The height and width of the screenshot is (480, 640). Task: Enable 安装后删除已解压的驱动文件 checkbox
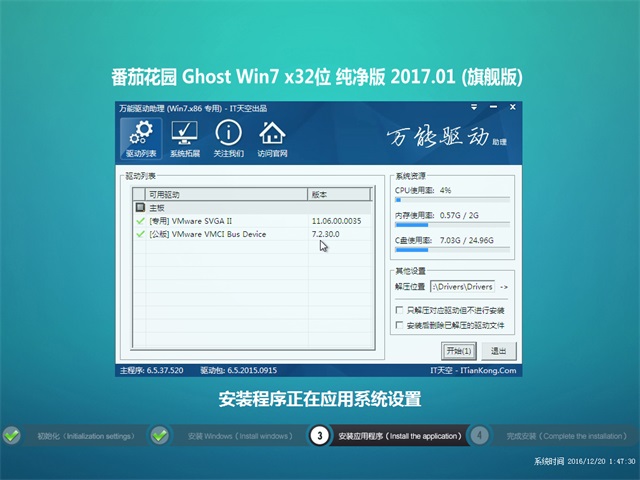click(399, 325)
